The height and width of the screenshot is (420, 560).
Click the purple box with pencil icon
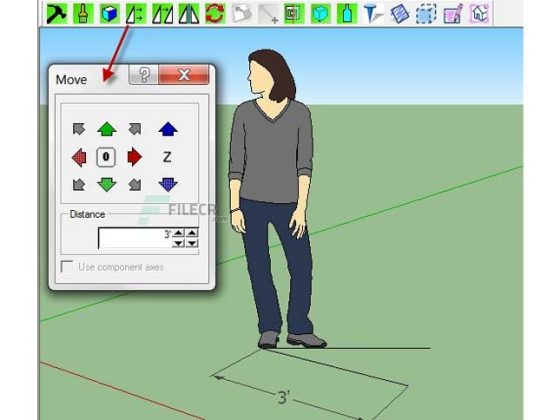[453, 14]
